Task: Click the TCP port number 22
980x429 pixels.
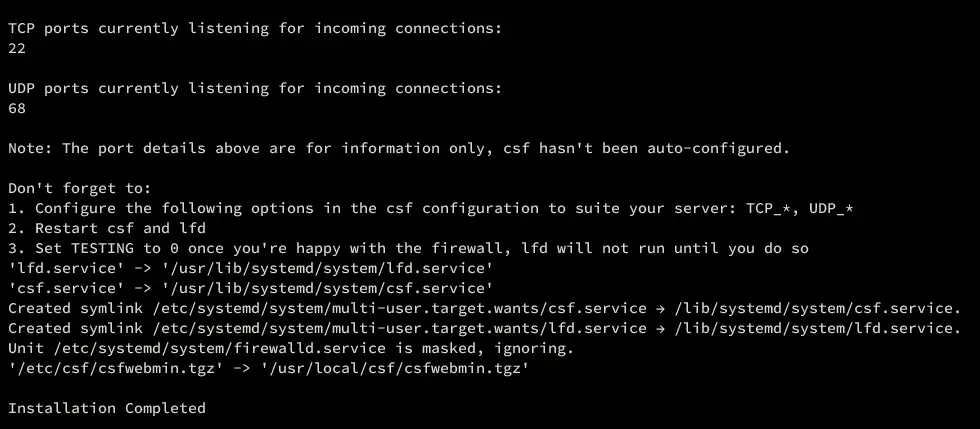Action: pyautogui.click(x=17, y=48)
